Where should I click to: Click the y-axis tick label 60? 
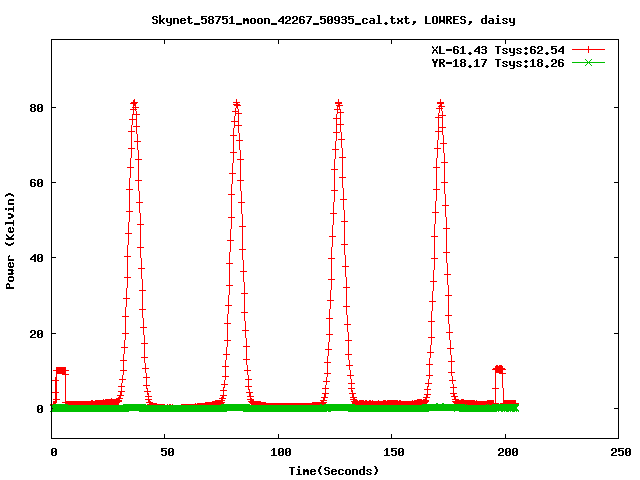37,183
